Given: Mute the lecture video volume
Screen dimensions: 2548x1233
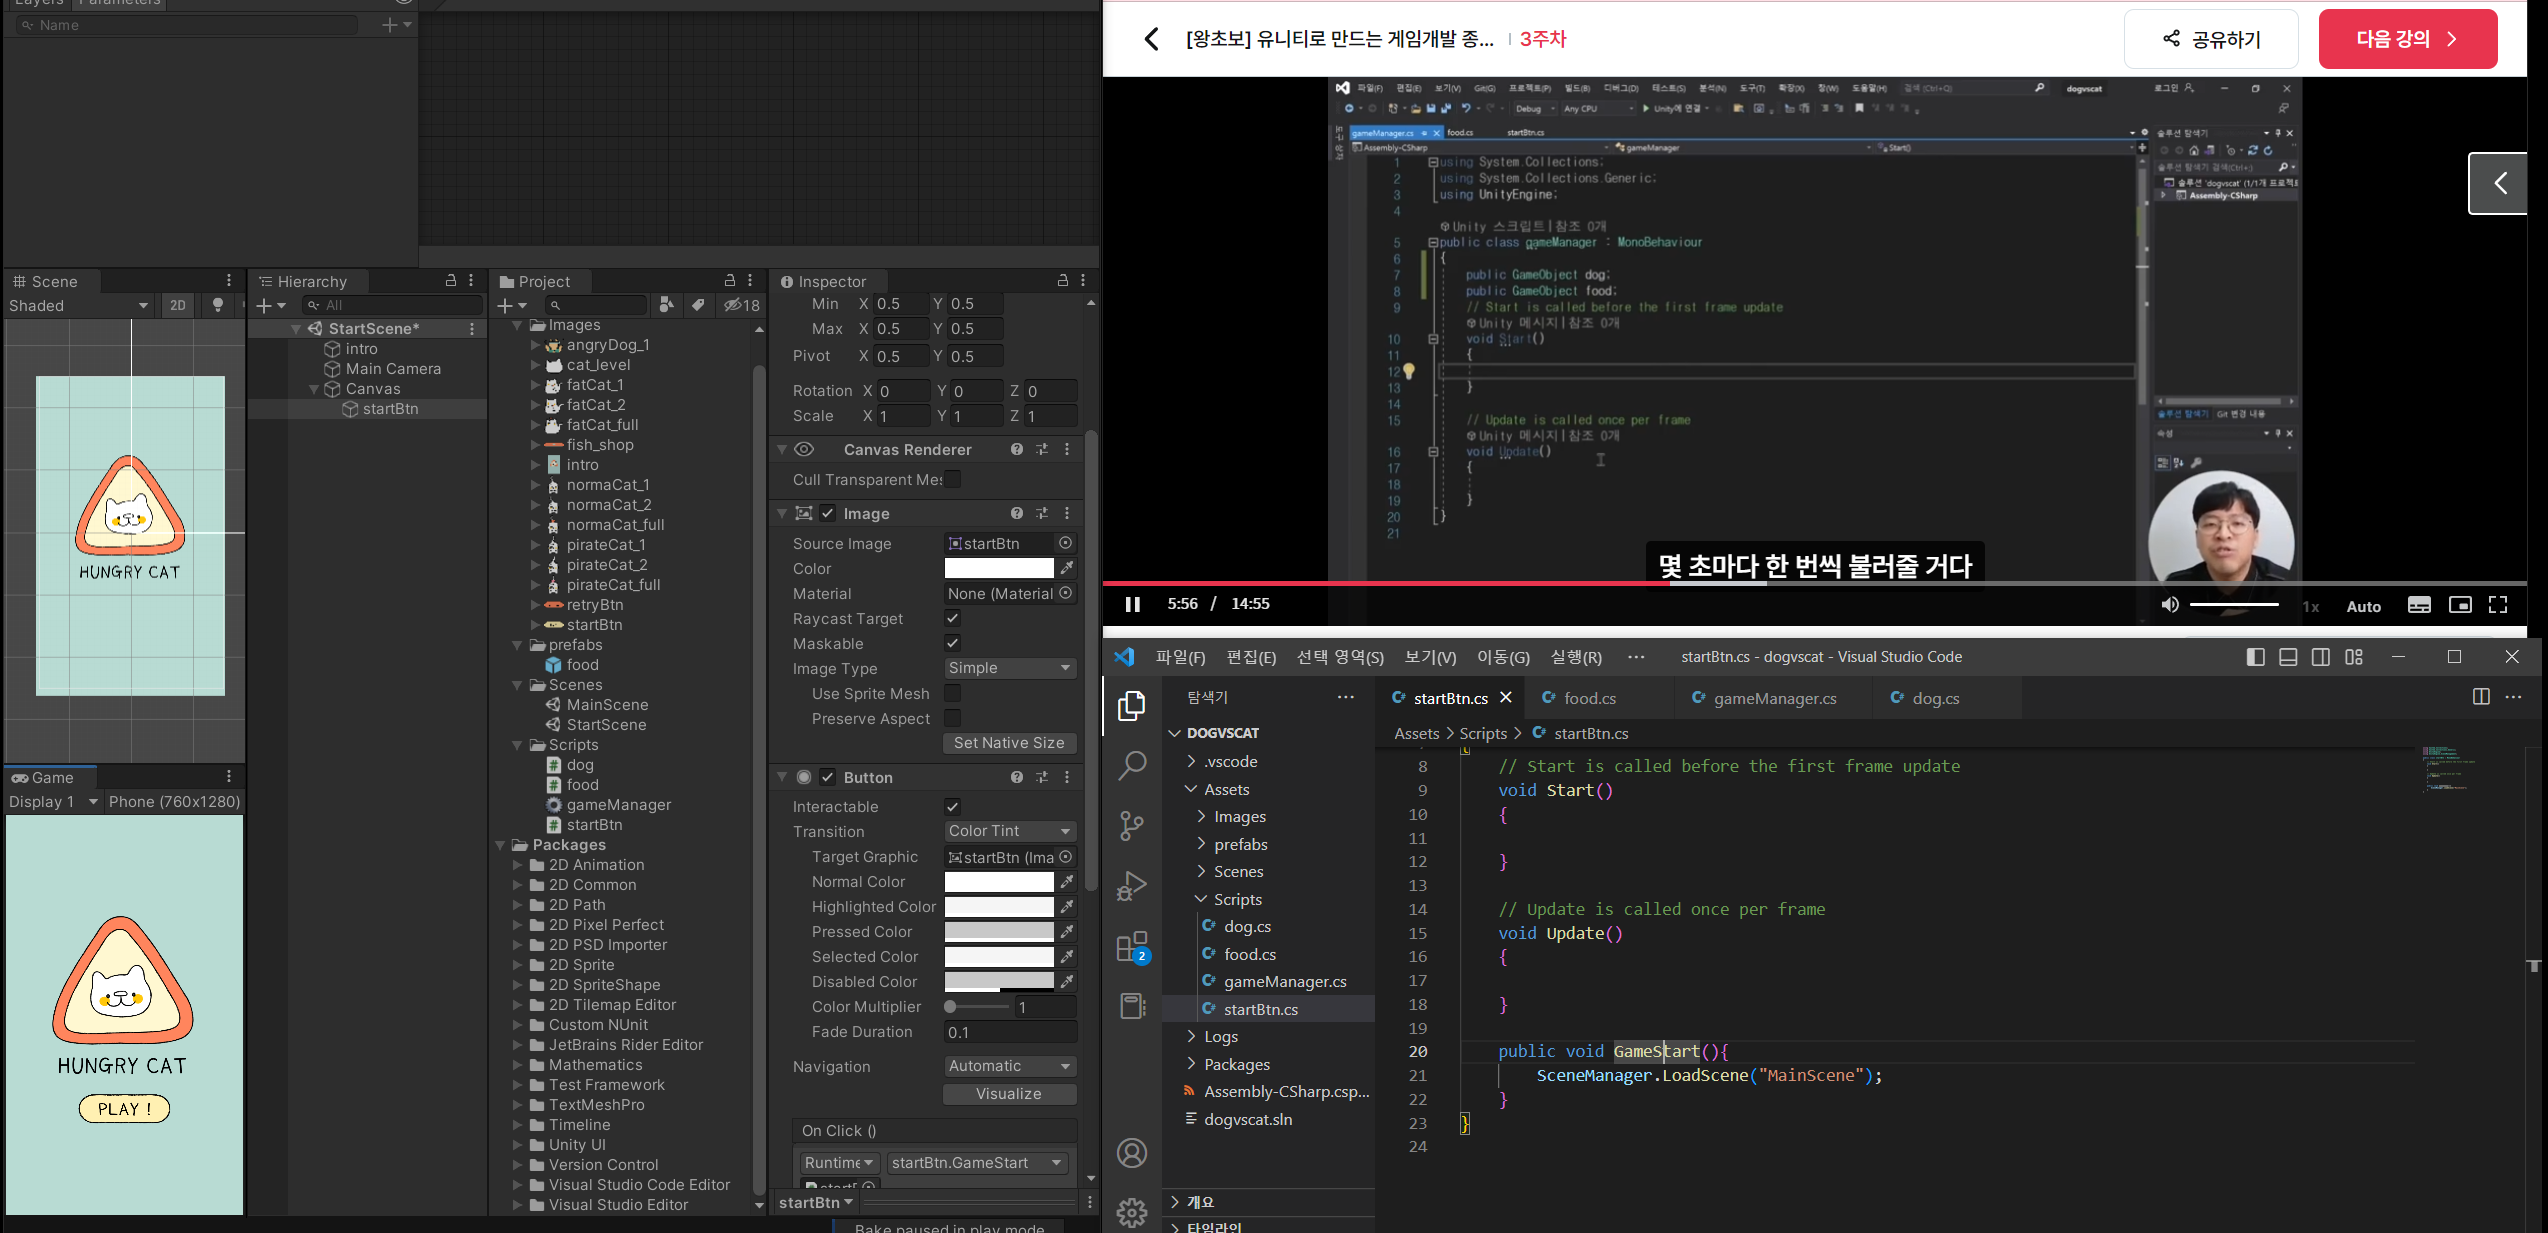Looking at the screenshot, I should pos(2169,605).
